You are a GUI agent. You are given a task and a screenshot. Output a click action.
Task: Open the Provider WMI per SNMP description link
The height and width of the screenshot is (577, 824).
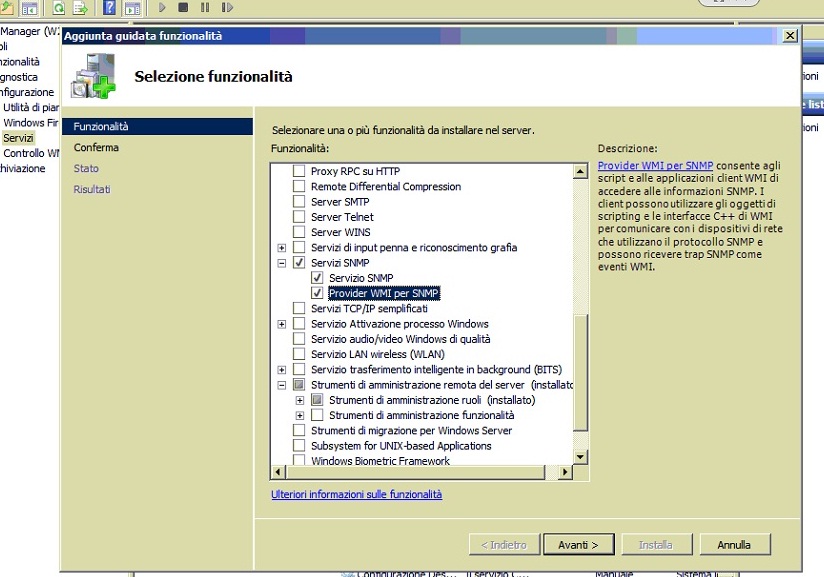click(x=655, y=166)
